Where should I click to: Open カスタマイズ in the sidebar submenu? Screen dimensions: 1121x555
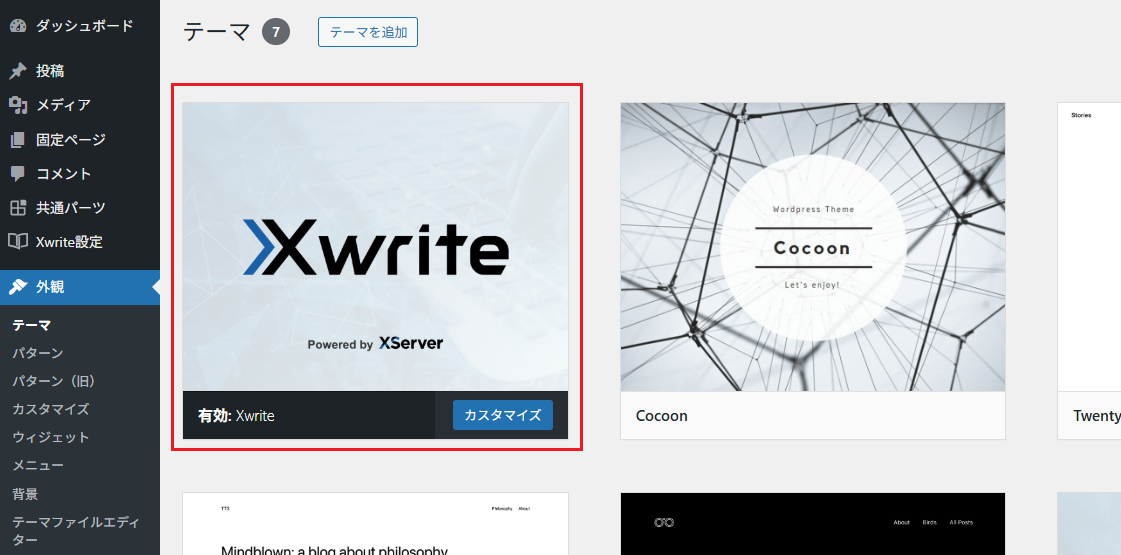51,409
